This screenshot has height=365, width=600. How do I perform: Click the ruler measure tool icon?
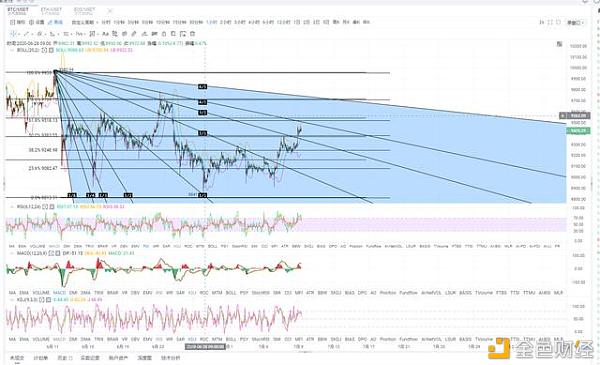154,34
